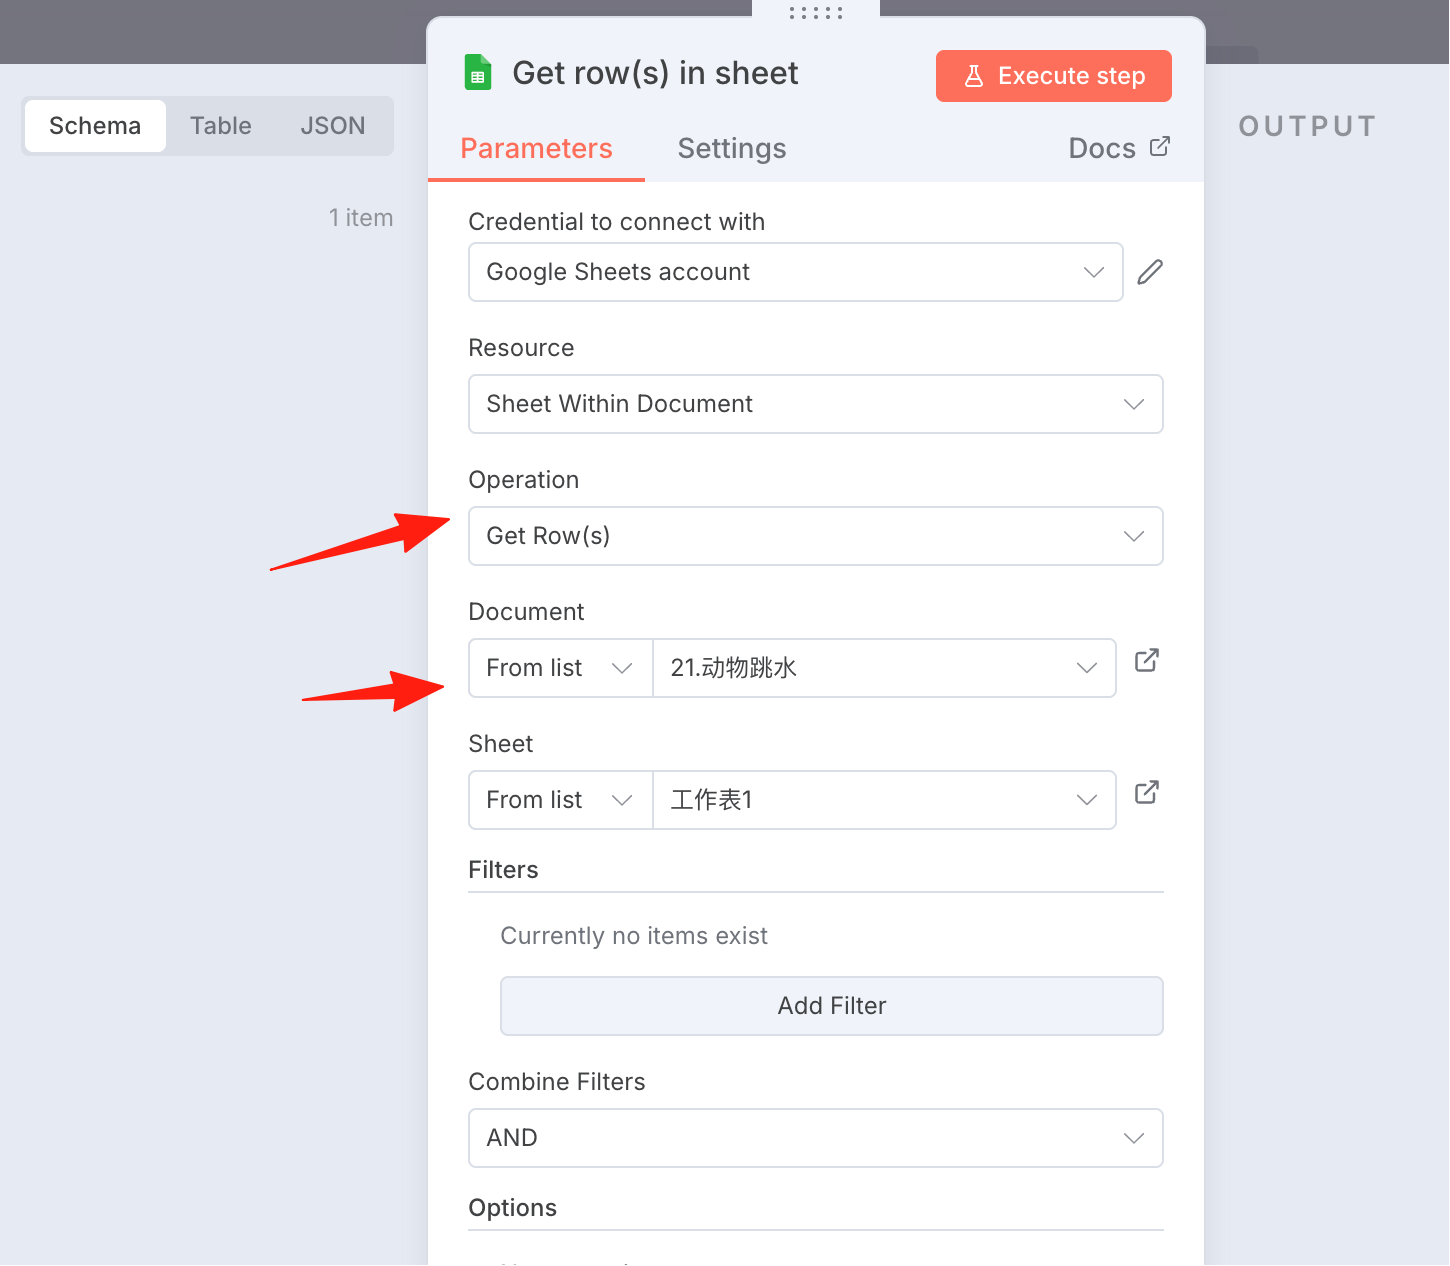The height and width of the screenshot is (1266, 1450).
Task: Click the Options section label
Action: pos(513,1208)
